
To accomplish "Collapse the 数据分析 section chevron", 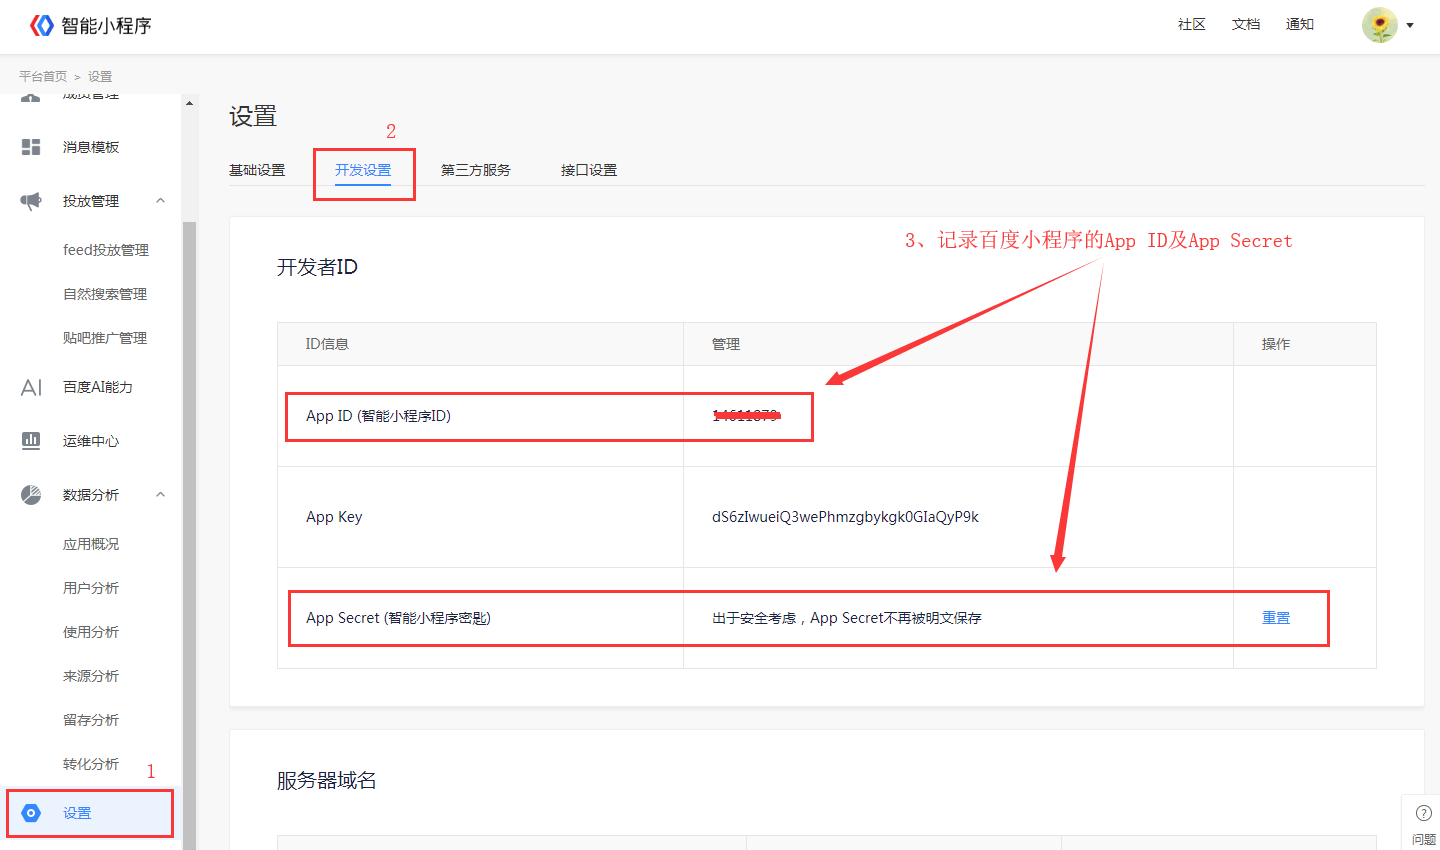I will pos(161,495).
